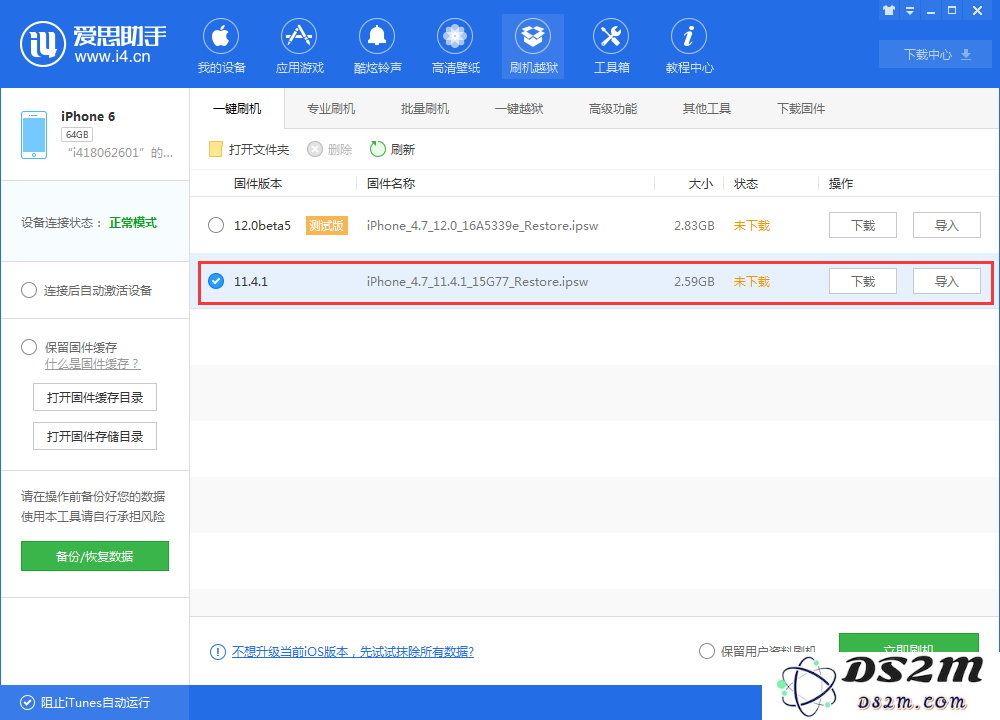Import firmware for 12.0beta5 row
This screenshot has height=720, width=1000.
click(x=946, y=225)
